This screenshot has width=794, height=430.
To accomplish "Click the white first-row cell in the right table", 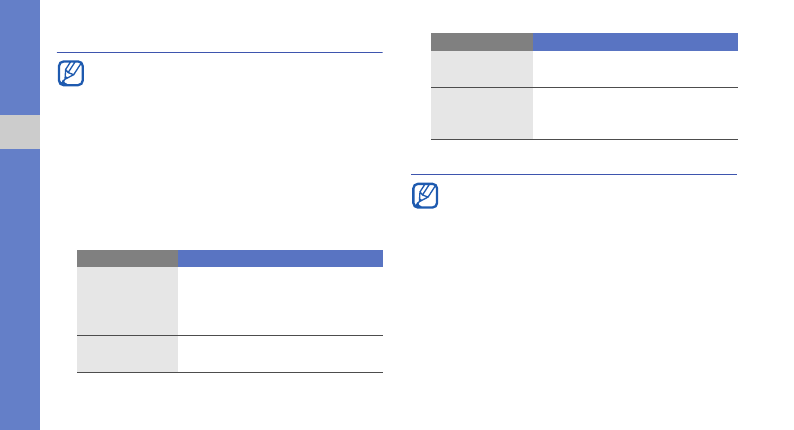I will coord(635,69).
